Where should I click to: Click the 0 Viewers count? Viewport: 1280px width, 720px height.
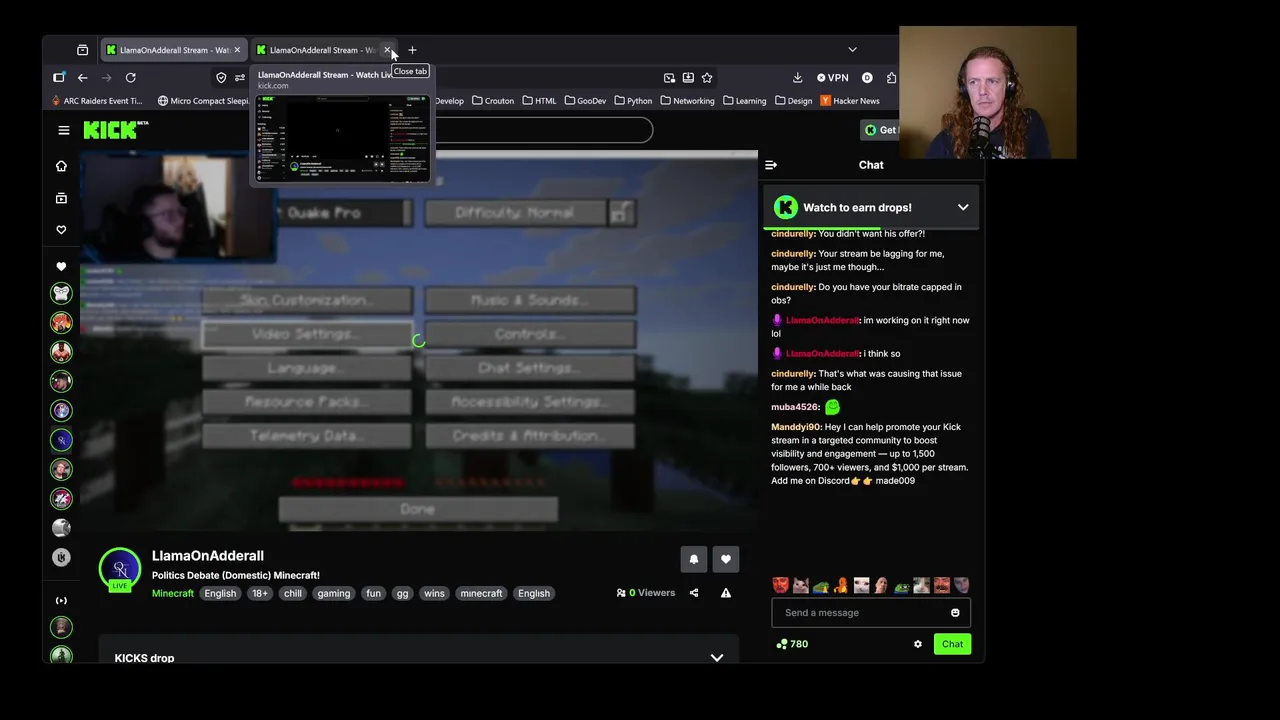(646, 593)
